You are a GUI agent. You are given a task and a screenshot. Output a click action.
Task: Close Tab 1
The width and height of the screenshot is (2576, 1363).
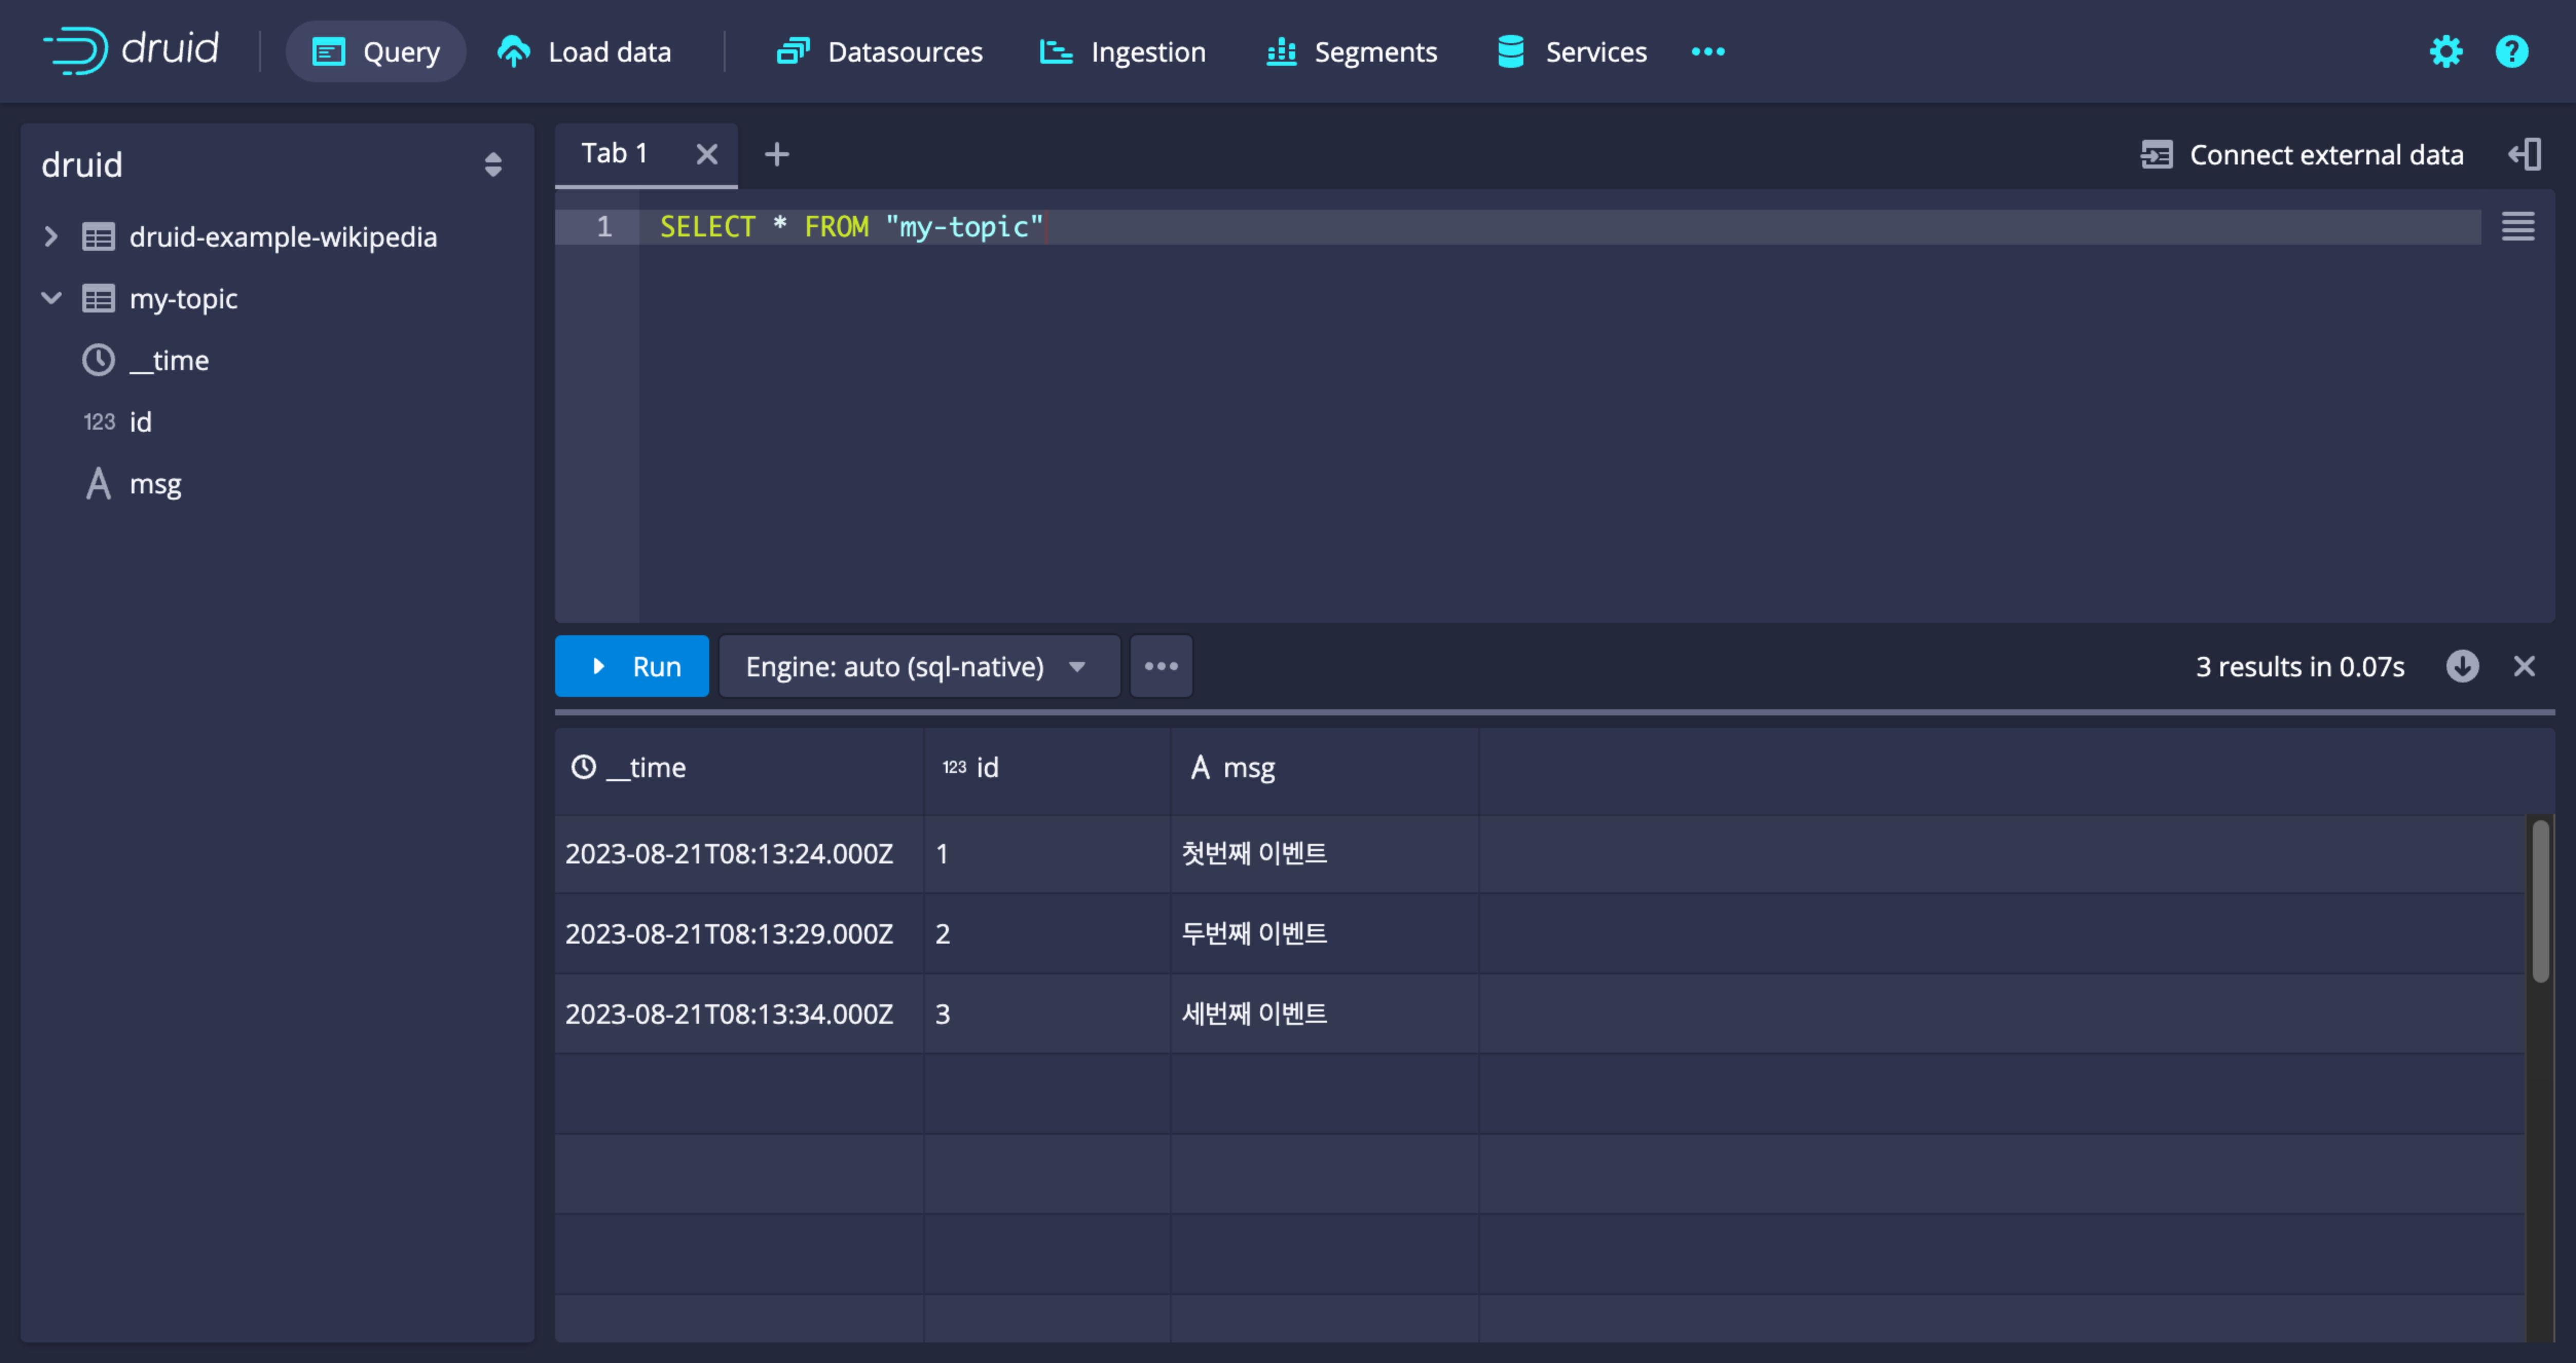(x=707, y=154)
